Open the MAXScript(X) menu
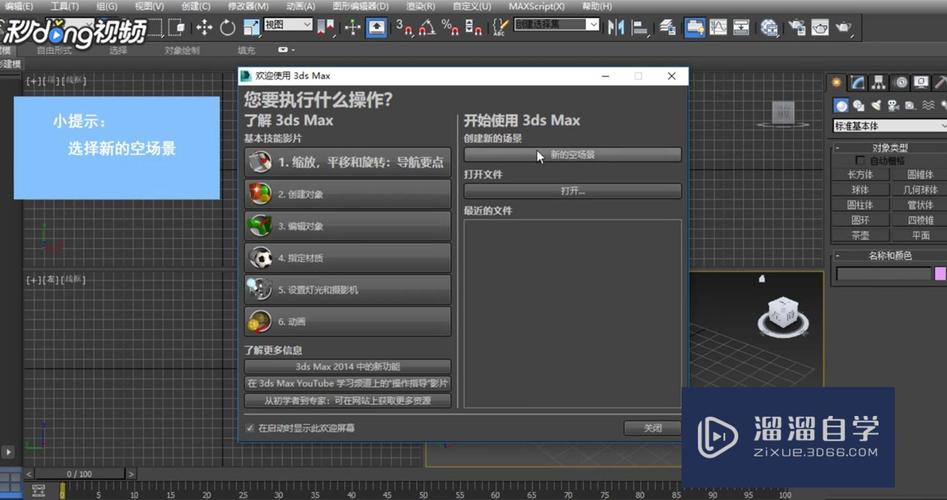 tap(536, 6)
